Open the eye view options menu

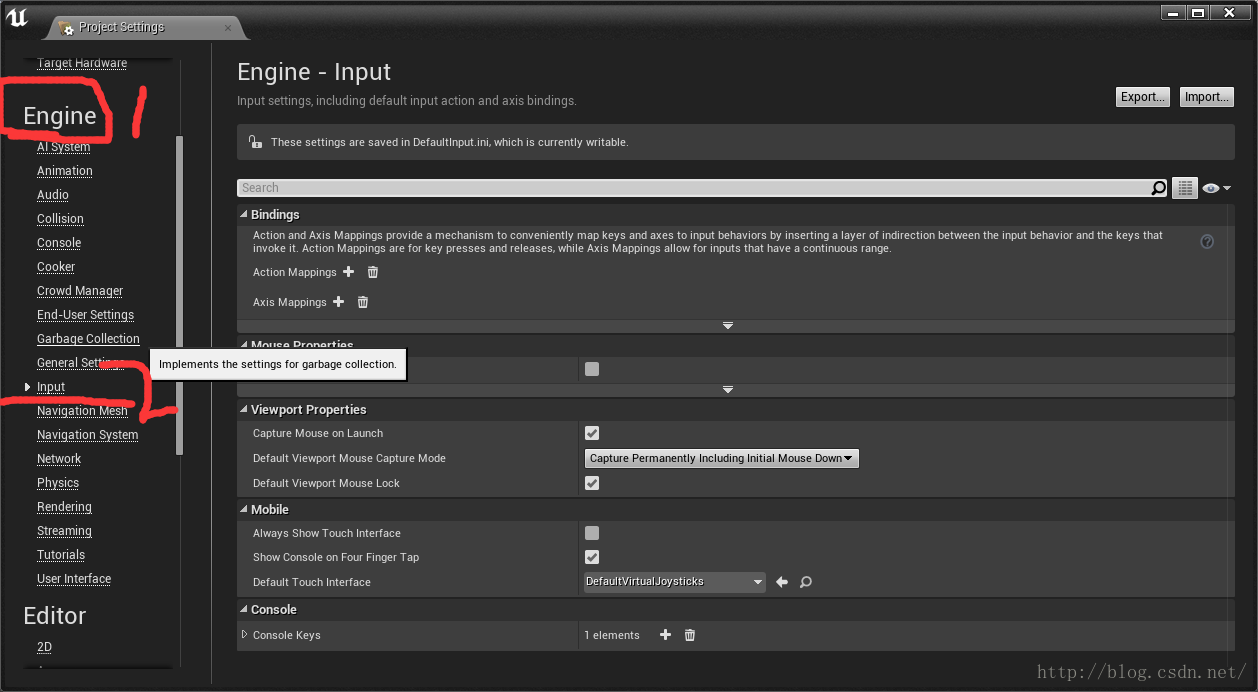pyautogui.click(x=1216, y=188)
